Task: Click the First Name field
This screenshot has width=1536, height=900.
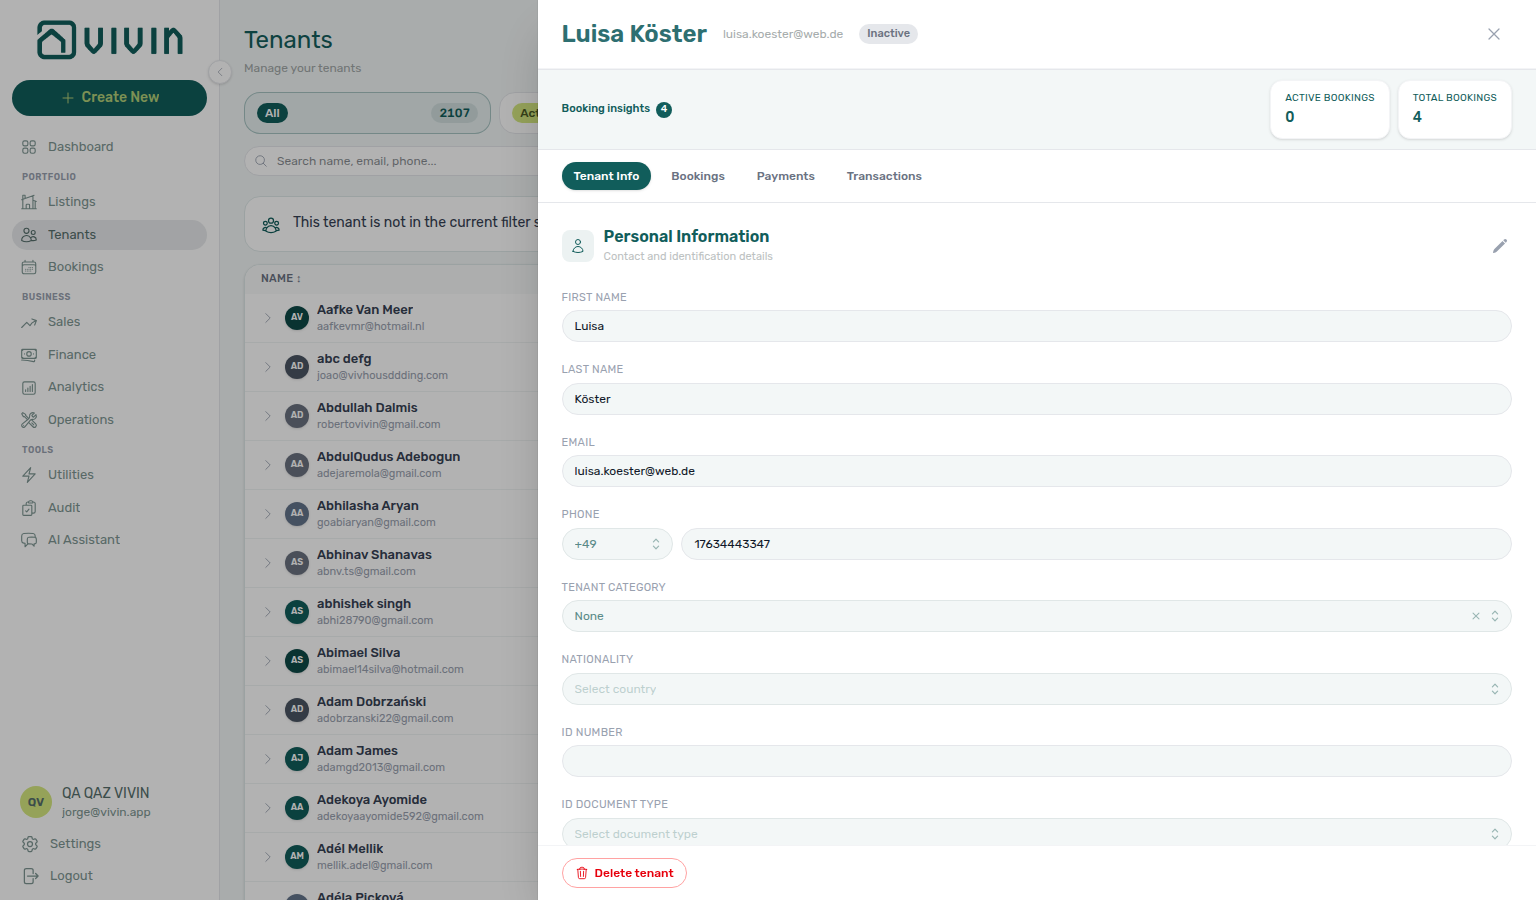Action: 1036,326
